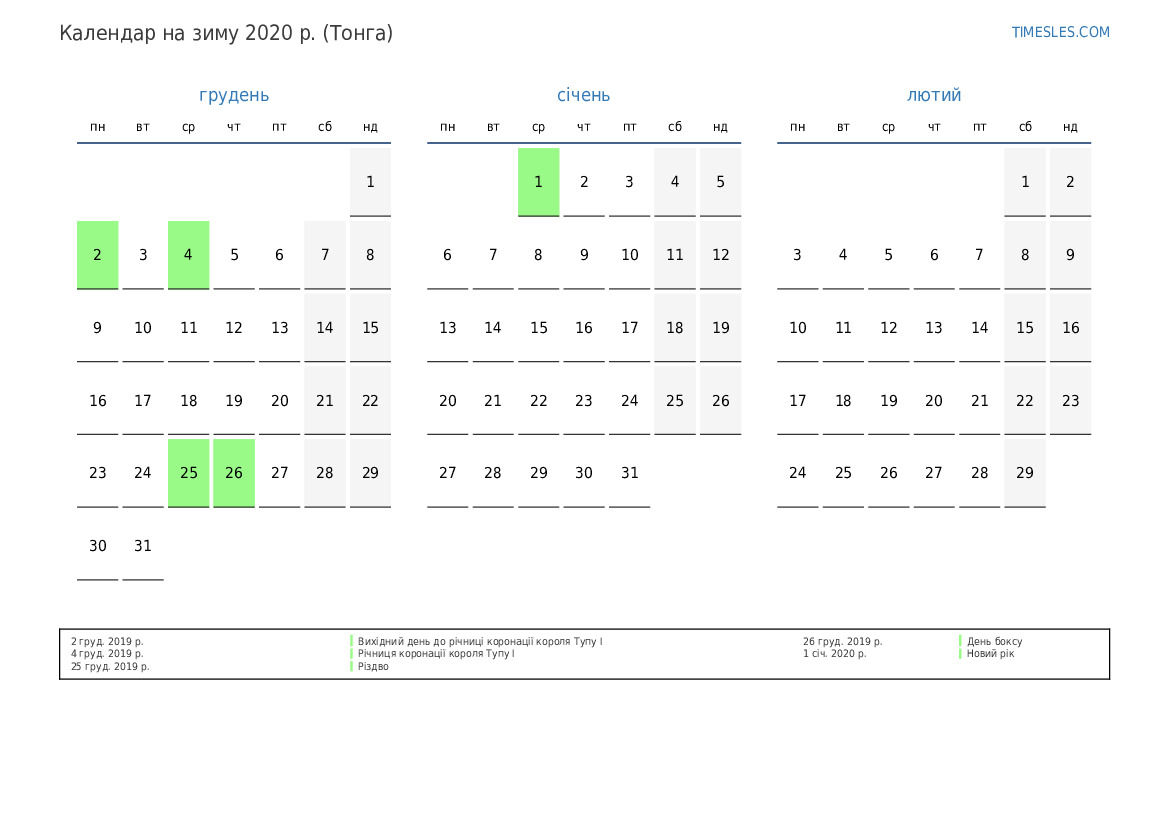Click the 1 січ. 2020 р. legend date

[x=834, y=654]
